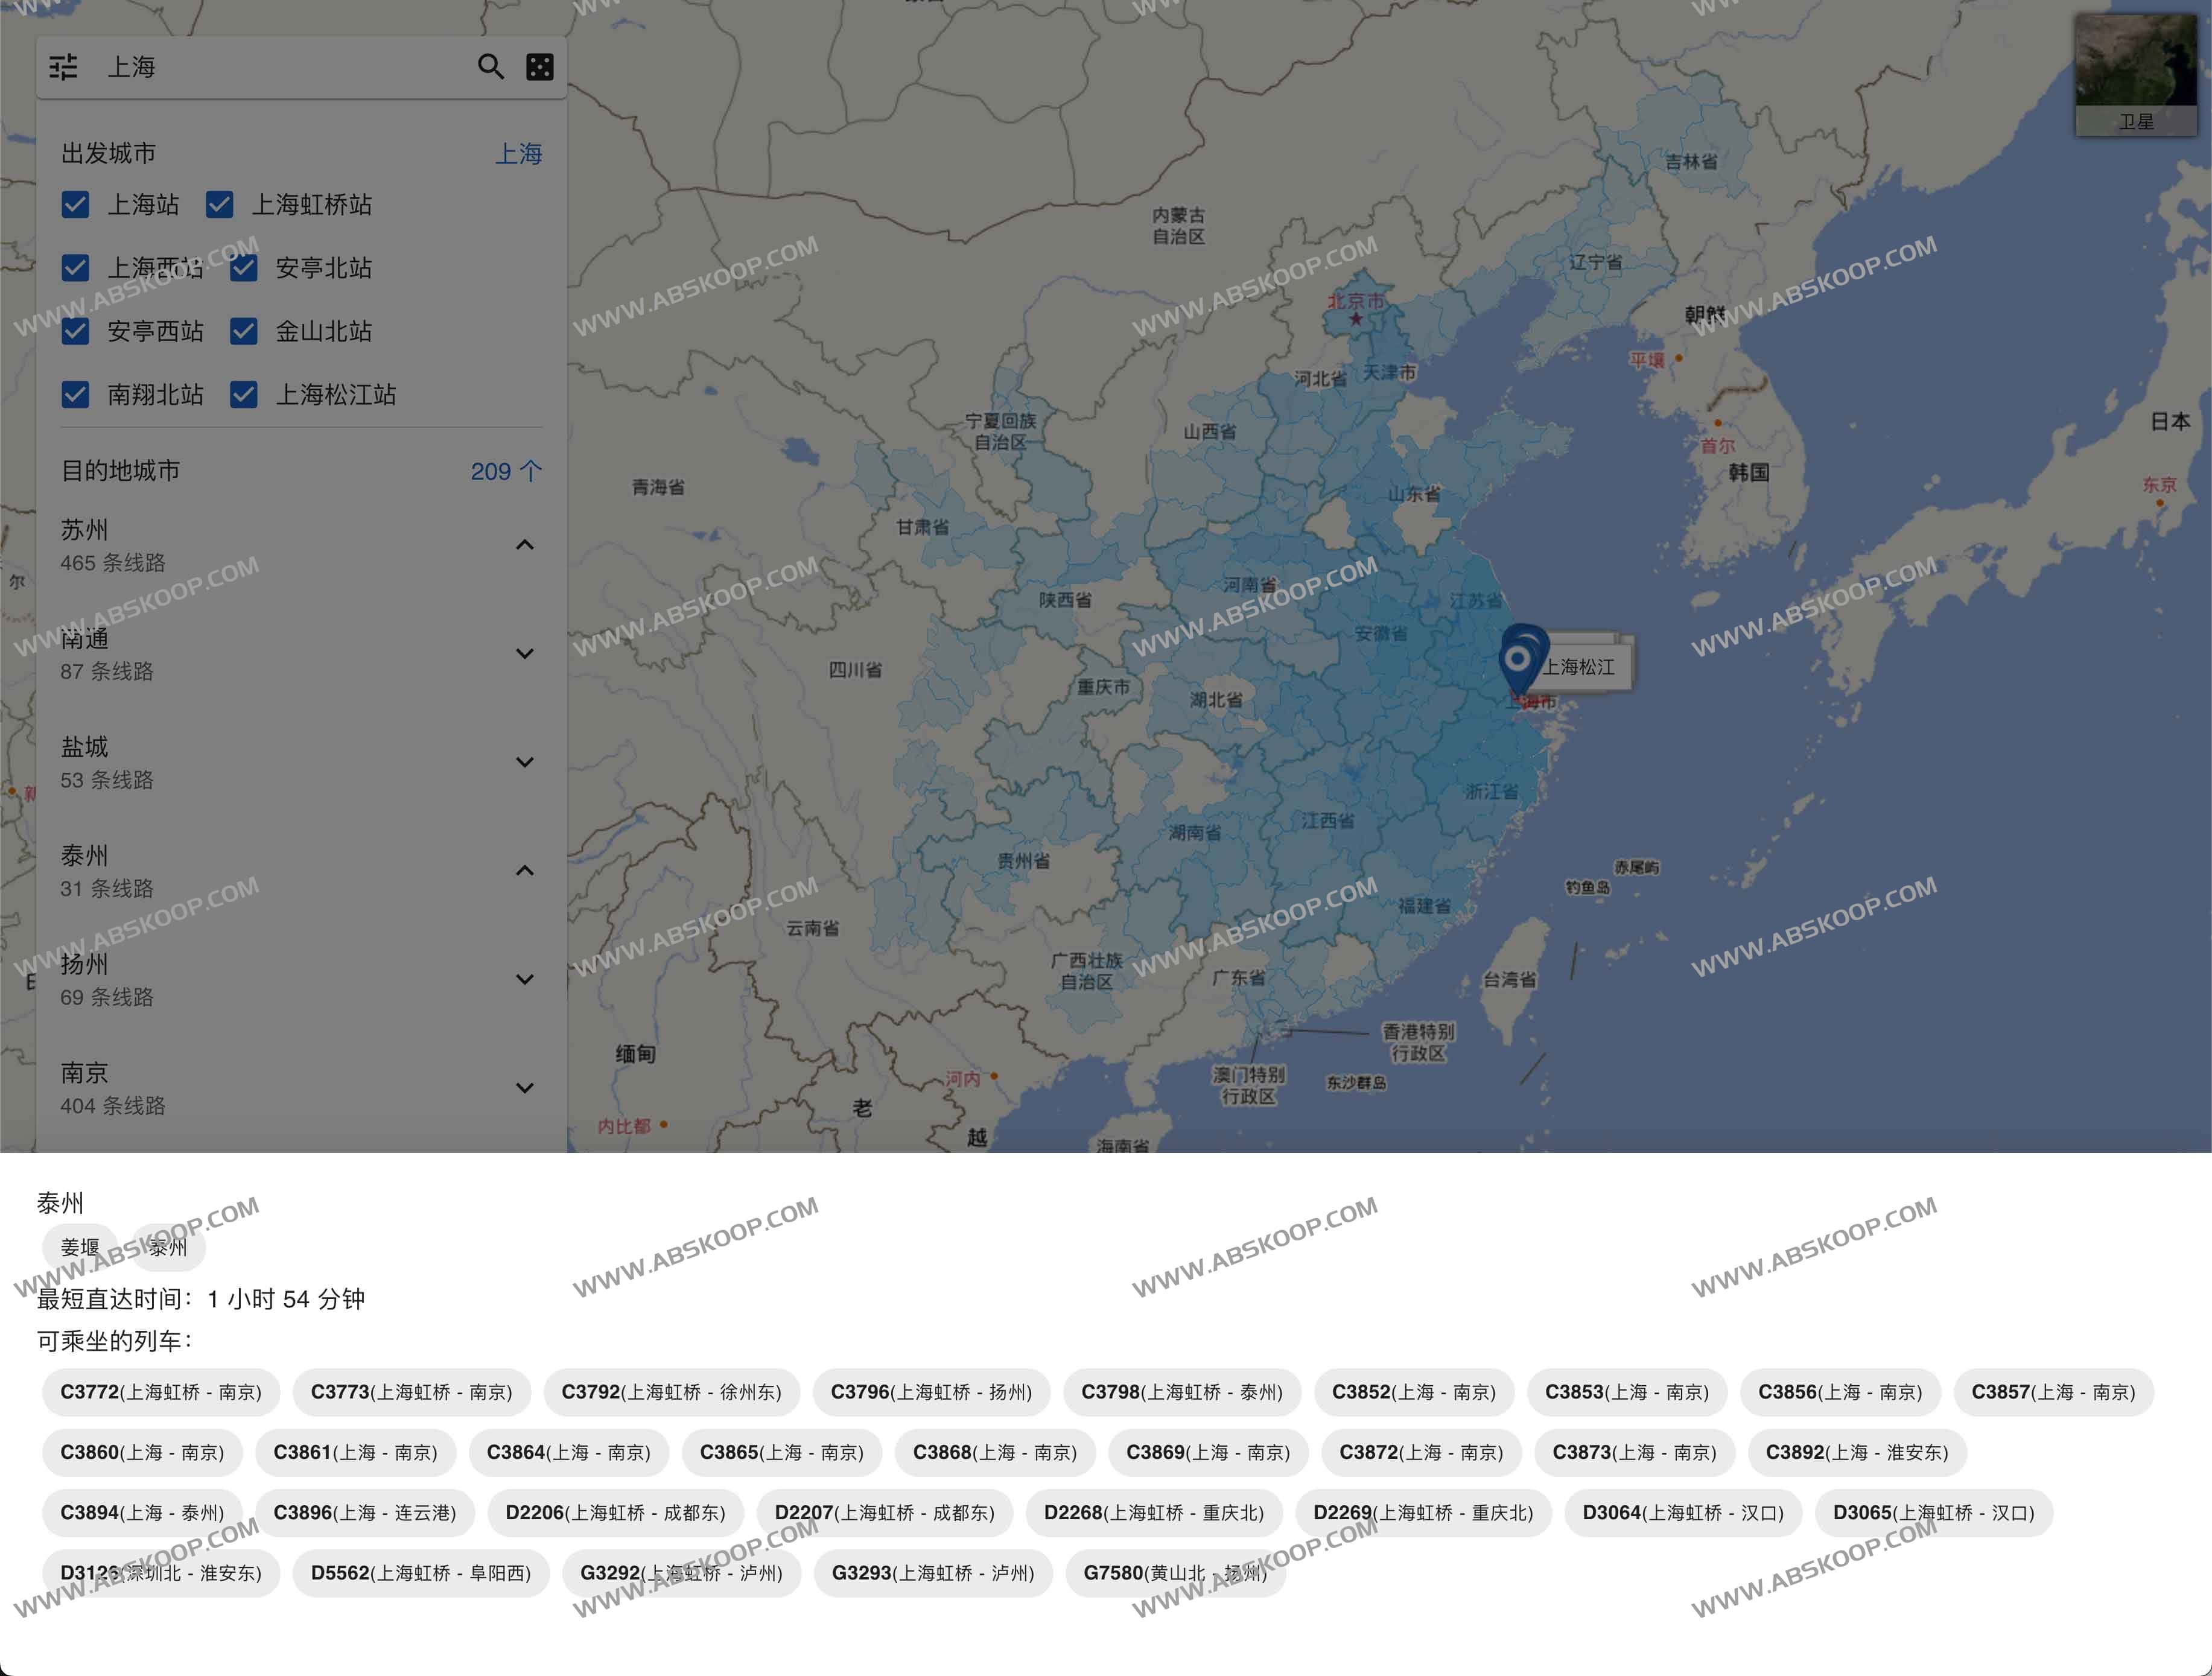This screenshot has height=1676, width=2212.
Task: Open train C3798 上海虹桥 - 泰州
Action: (1181, 1392)
